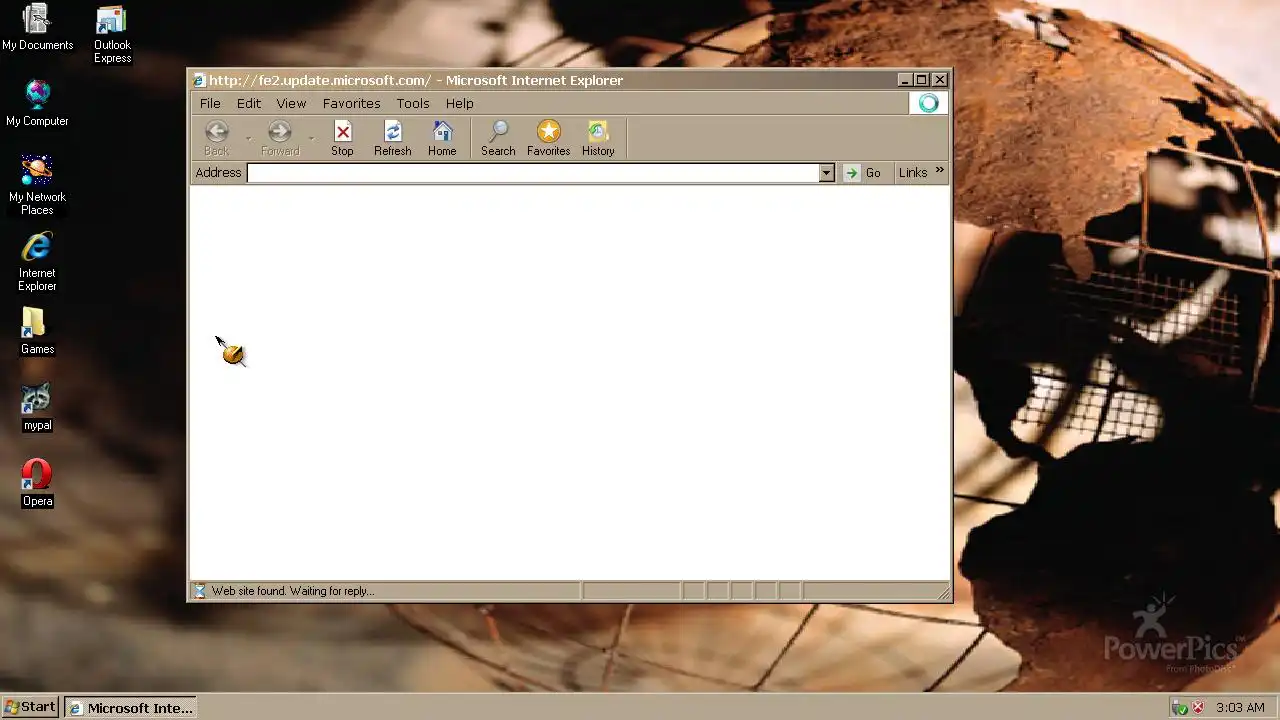This screenshot has width=1280, height=720.
Task: Open the Search pane
Action: click(498, 138)
